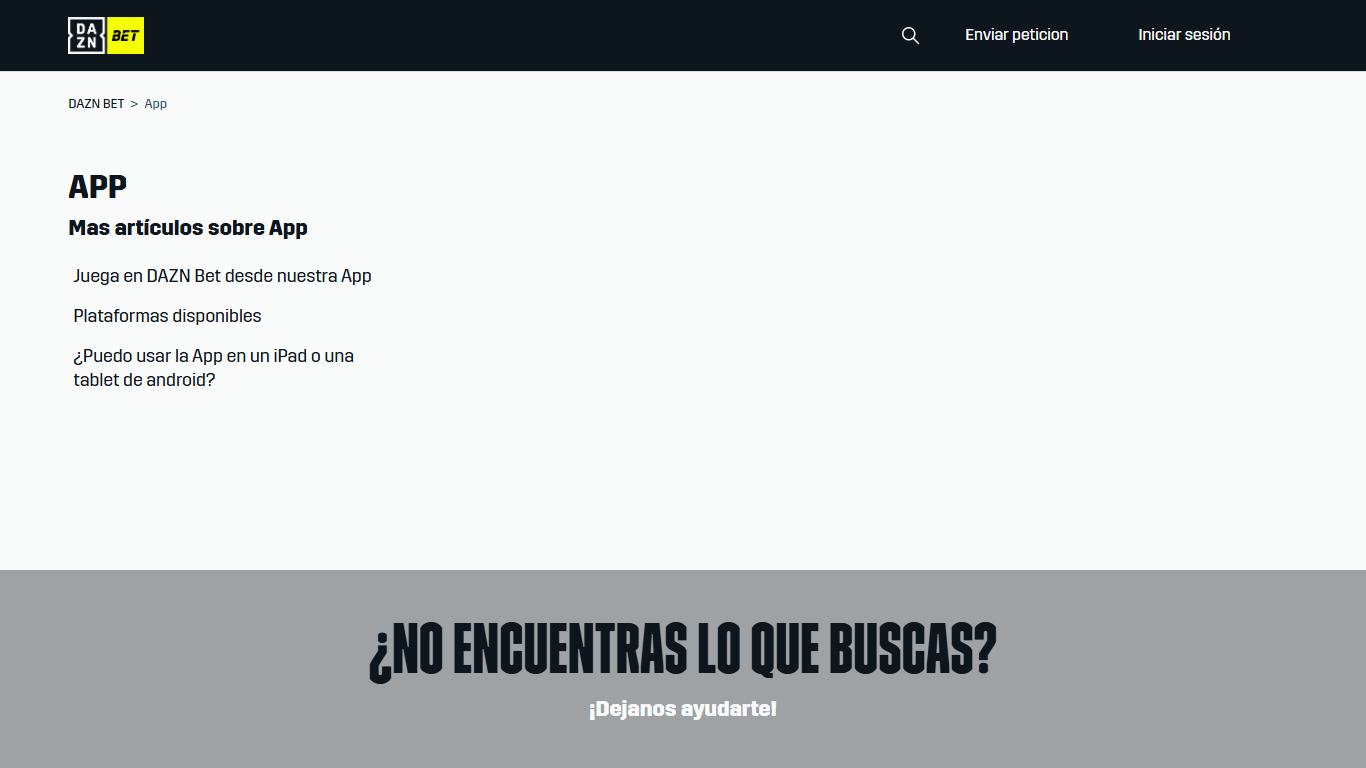Viewport: 1366px width, 768px height.
Task: Click Iniciar sesión to log in
Action: pyautogui.click(x=1184, y=35)
